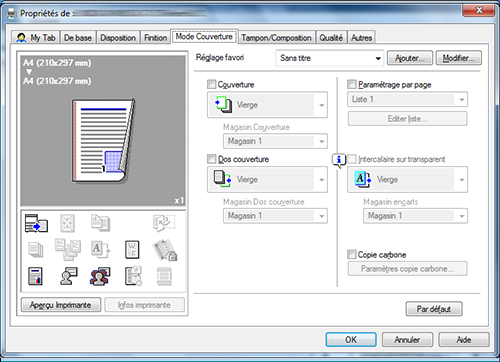500x362 pixels.
Task: Open the Disposition tab
Action: (118, 38)
